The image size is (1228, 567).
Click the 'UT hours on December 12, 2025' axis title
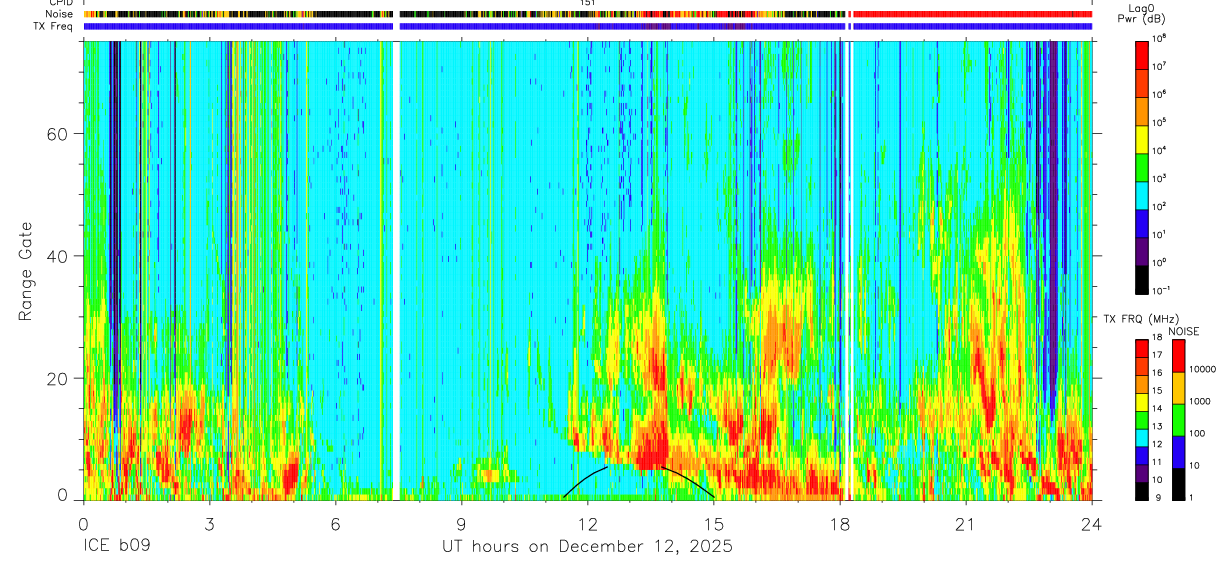coord(588,547)
